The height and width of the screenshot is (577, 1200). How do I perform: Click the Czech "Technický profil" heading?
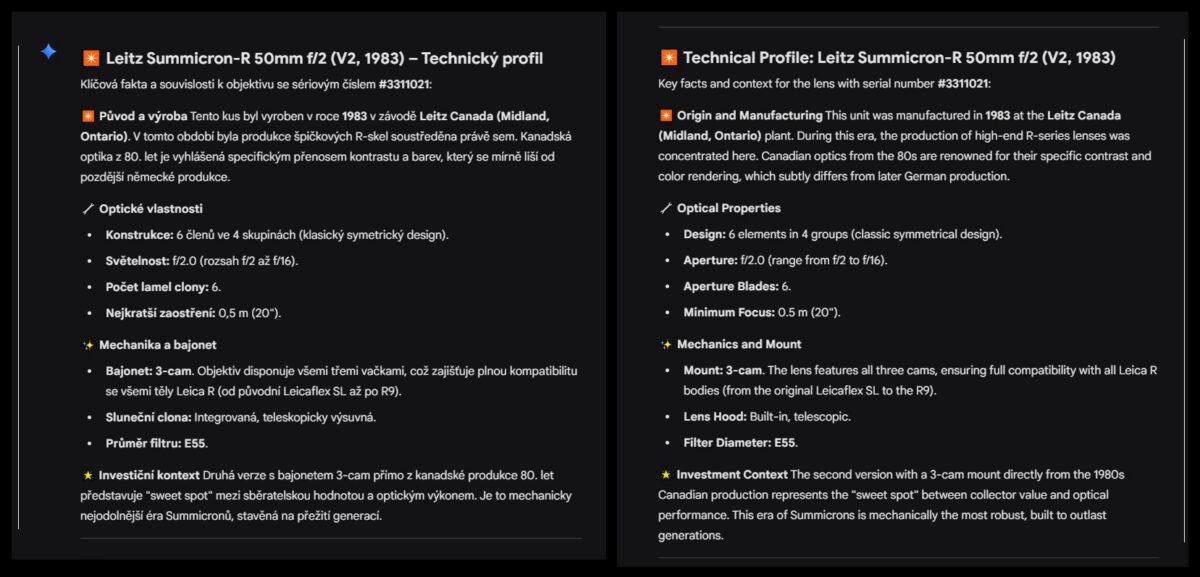click(x=325, y=59)
